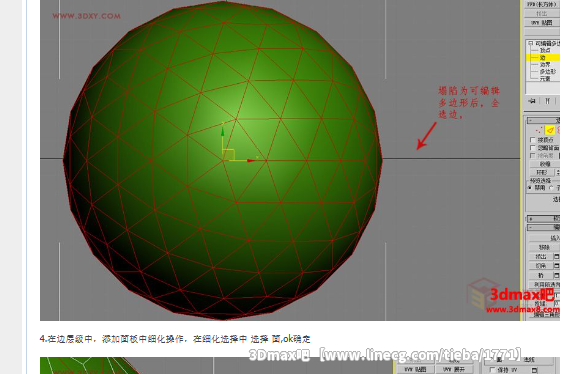Click the FFD (长方体) modifier button

542,4
